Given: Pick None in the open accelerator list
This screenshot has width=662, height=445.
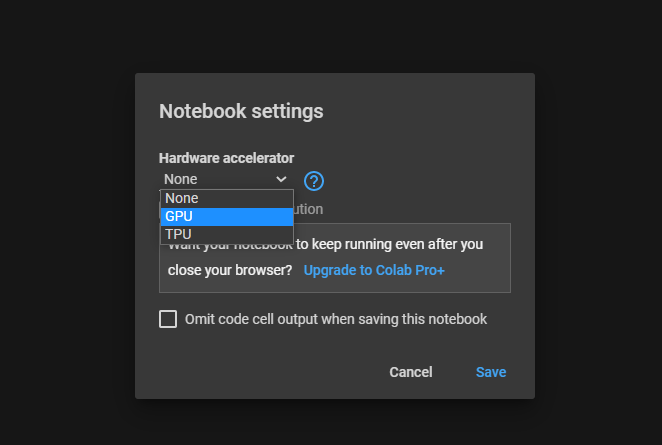Looking at the screenshot, I should click(x=227, y=198).
